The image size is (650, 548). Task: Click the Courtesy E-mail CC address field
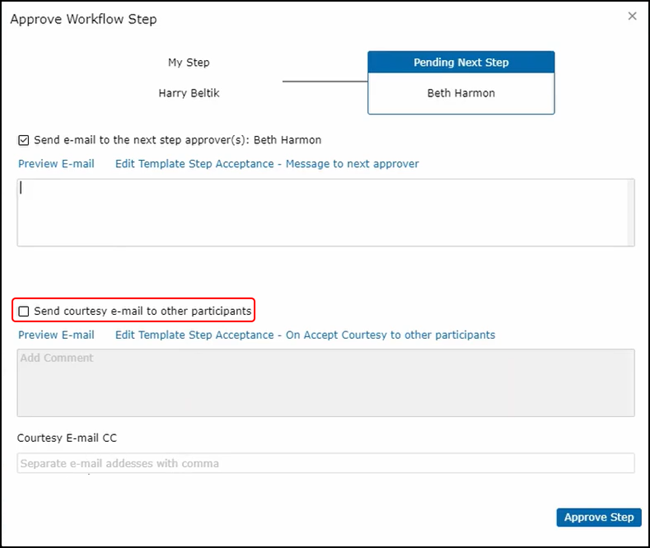coord(325,463)
